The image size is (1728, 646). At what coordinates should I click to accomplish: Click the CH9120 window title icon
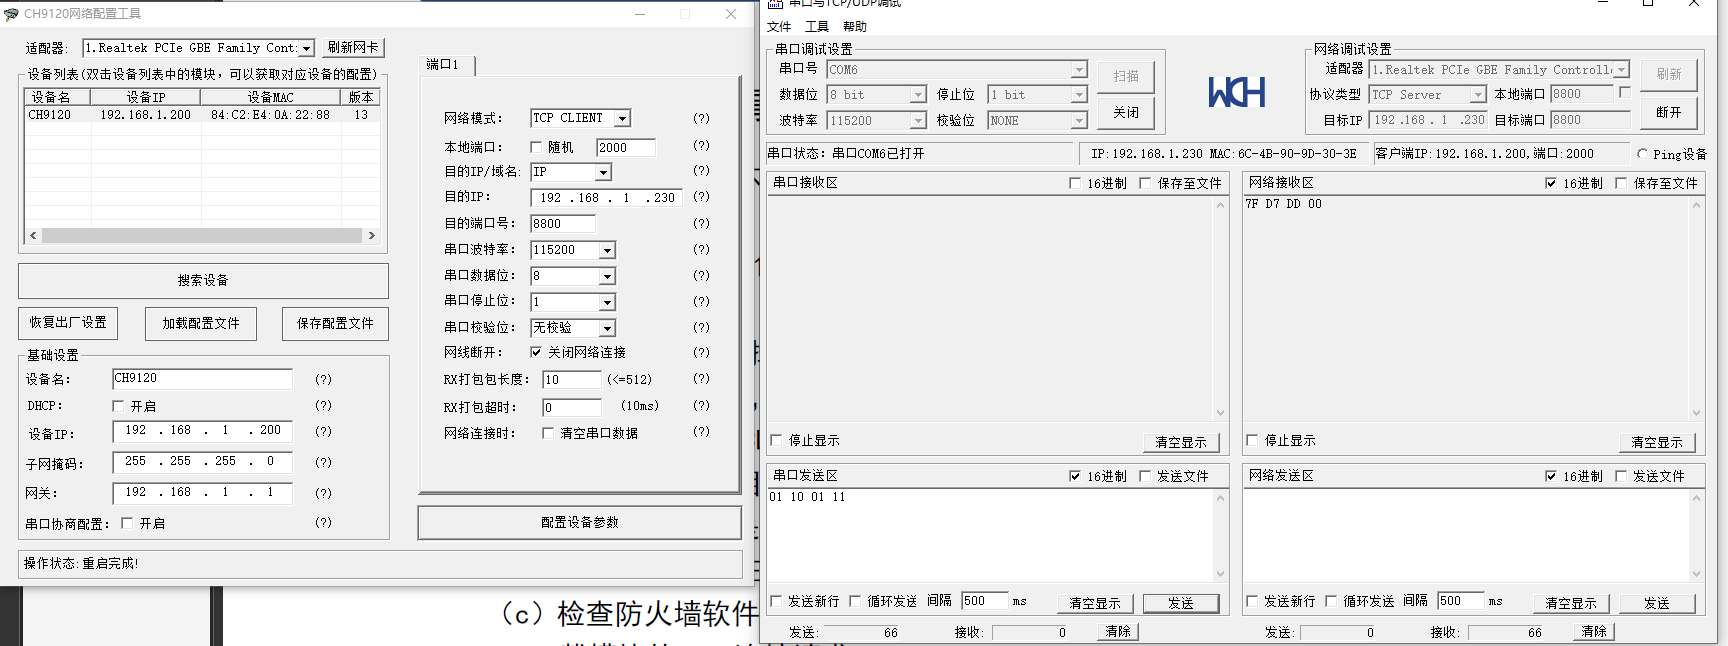11,14
